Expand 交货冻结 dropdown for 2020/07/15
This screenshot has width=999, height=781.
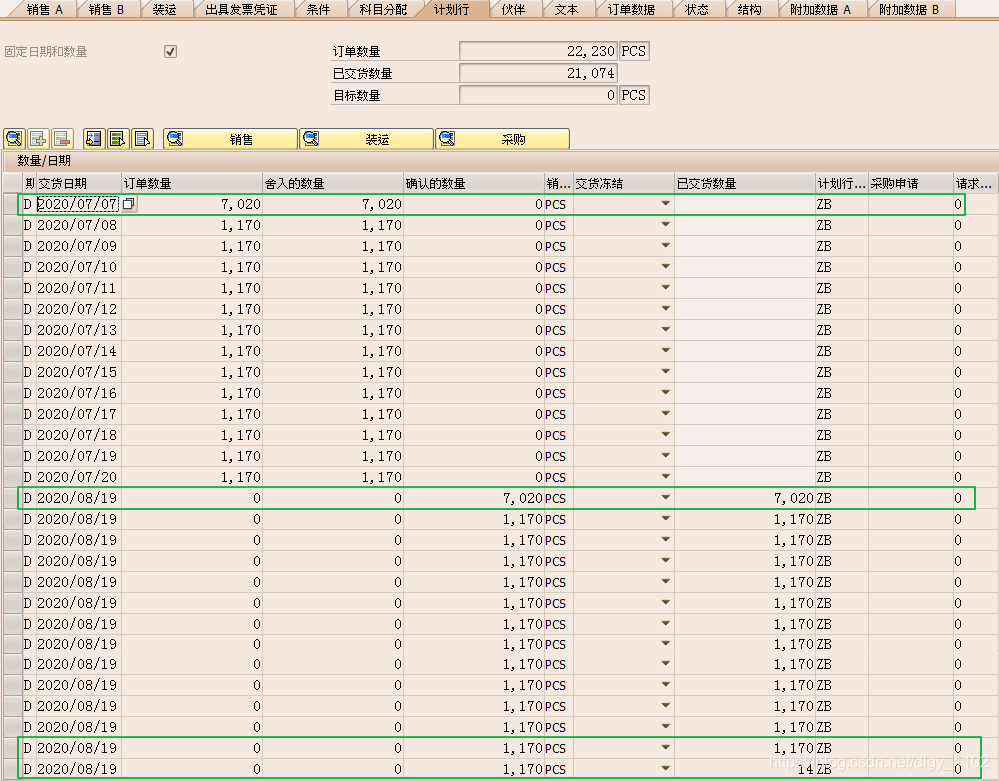(x=665, y=372)
